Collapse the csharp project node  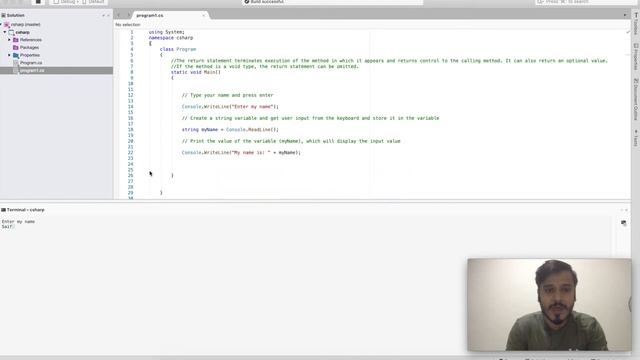[x=5, y=32]
